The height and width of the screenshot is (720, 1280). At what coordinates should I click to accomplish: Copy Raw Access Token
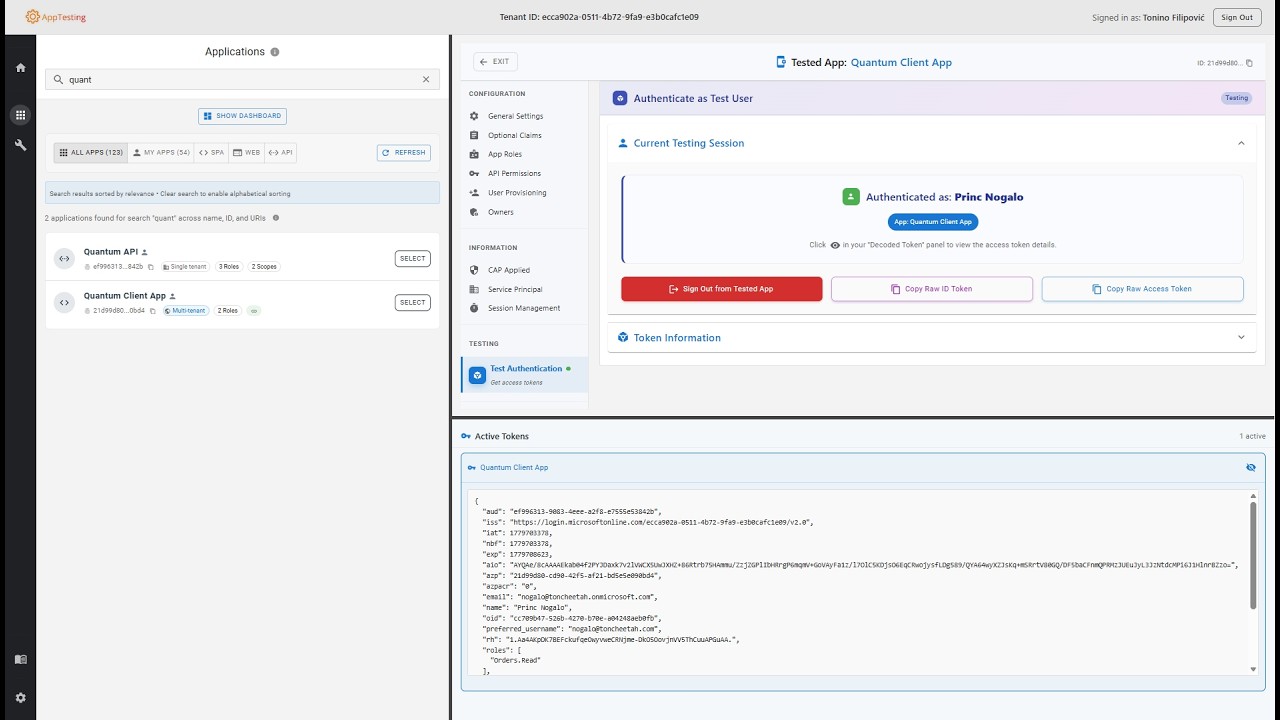coord(1143,289)
